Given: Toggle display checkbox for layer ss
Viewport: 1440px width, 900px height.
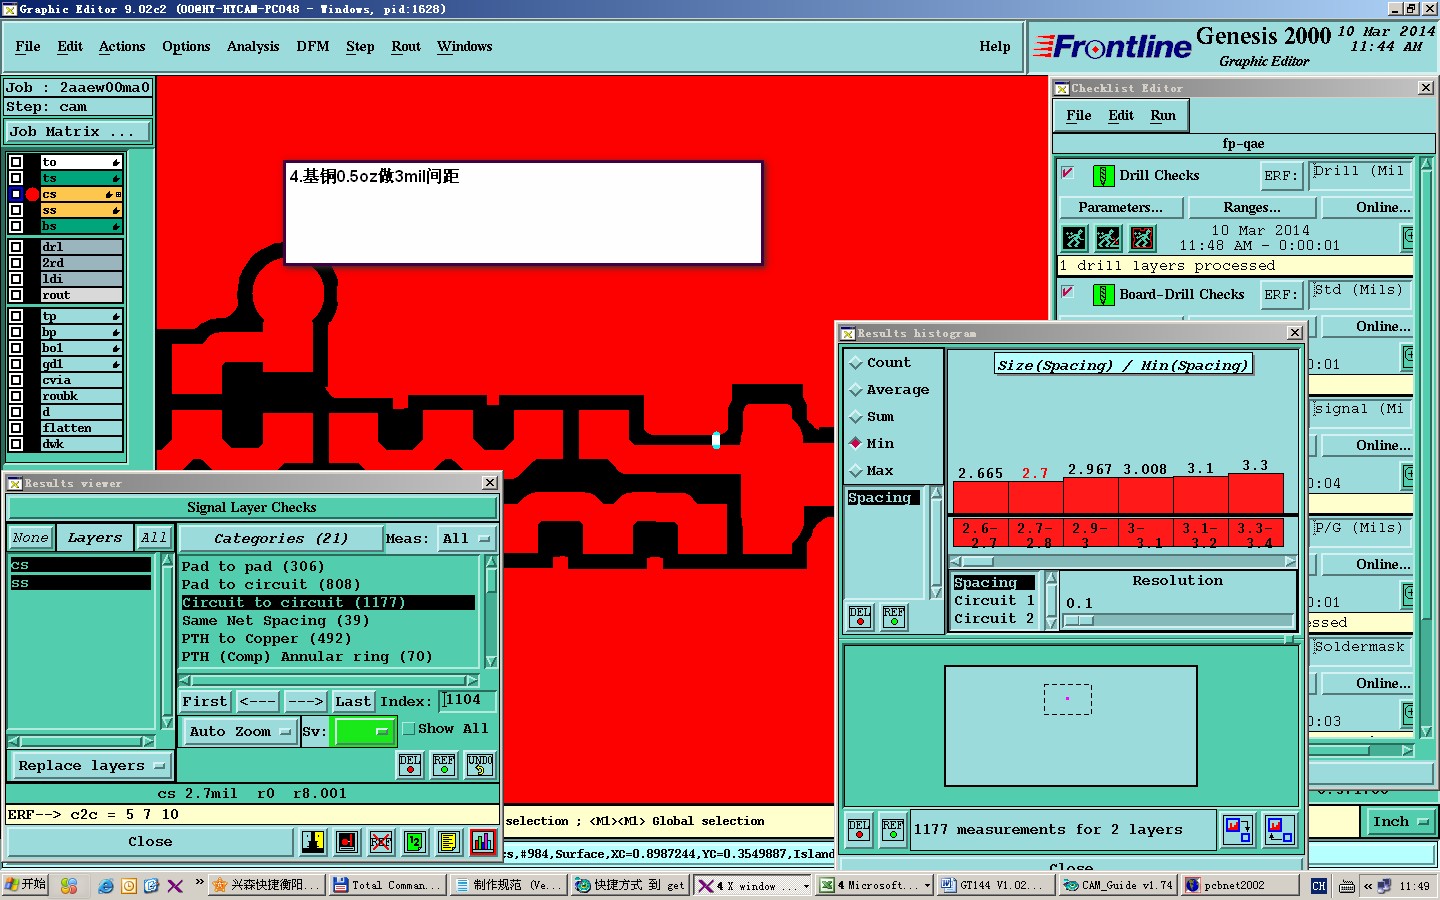Looking at the screenshot, I should click(x=16, y=210).
